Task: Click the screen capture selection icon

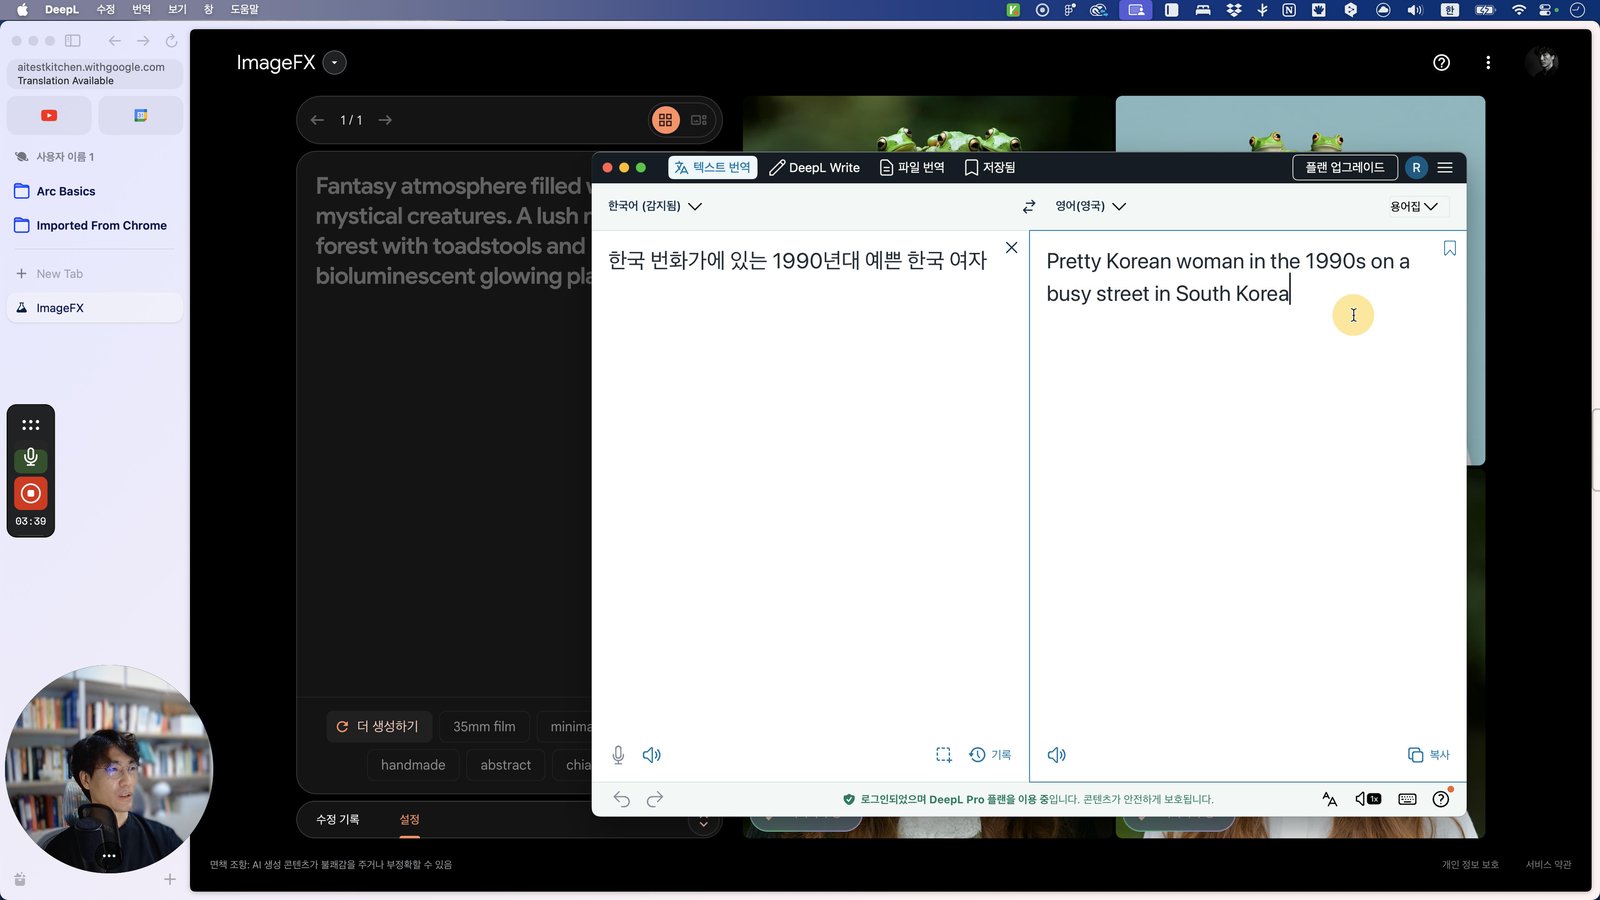Action: pos(944,755)
